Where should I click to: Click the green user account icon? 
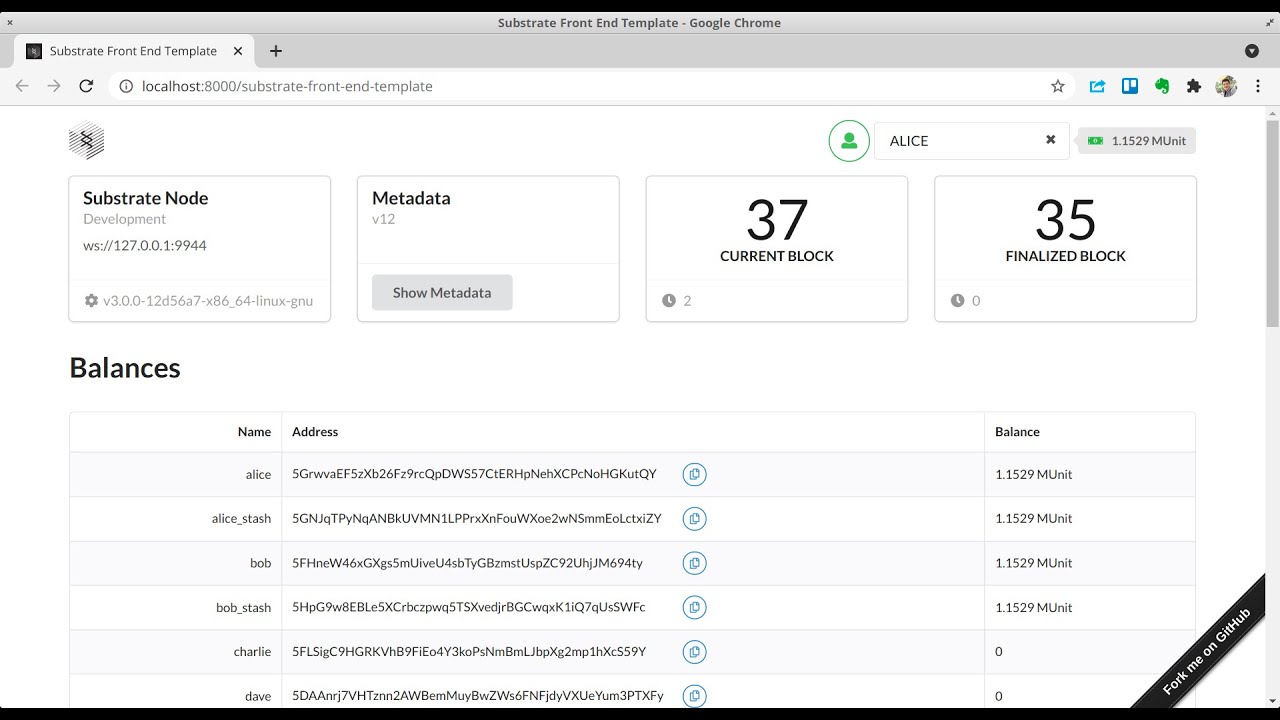[849, 141]
